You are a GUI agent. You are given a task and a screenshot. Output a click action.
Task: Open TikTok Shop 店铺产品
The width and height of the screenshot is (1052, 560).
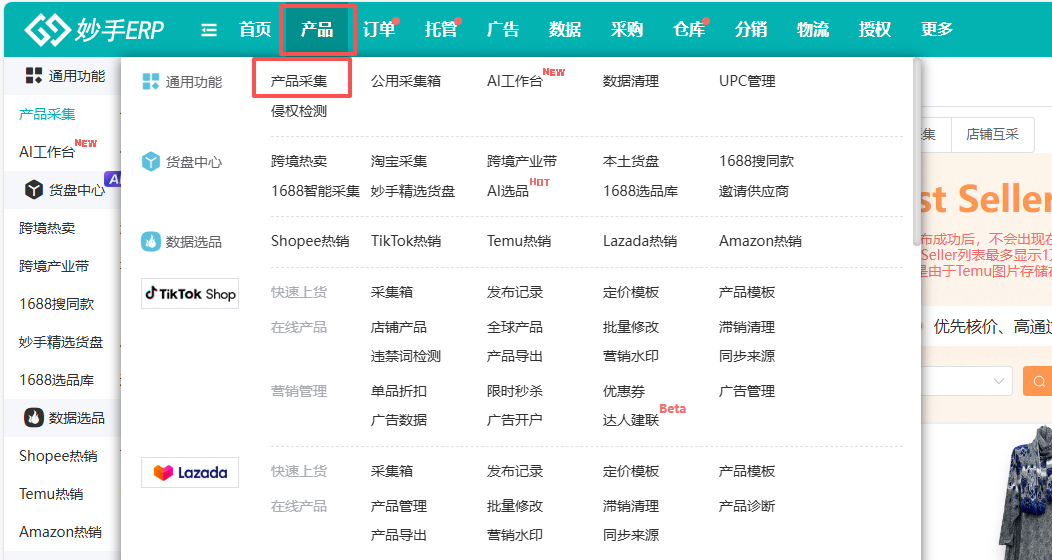point(399,327)
